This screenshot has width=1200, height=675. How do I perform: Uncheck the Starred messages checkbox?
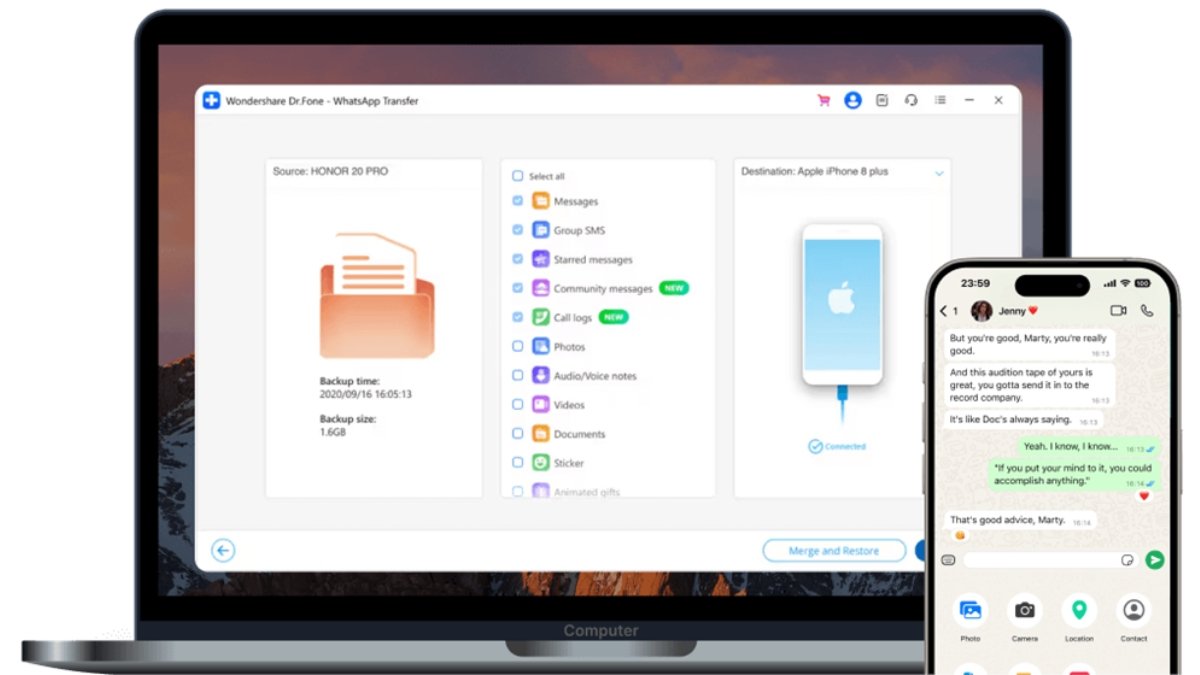518,259
